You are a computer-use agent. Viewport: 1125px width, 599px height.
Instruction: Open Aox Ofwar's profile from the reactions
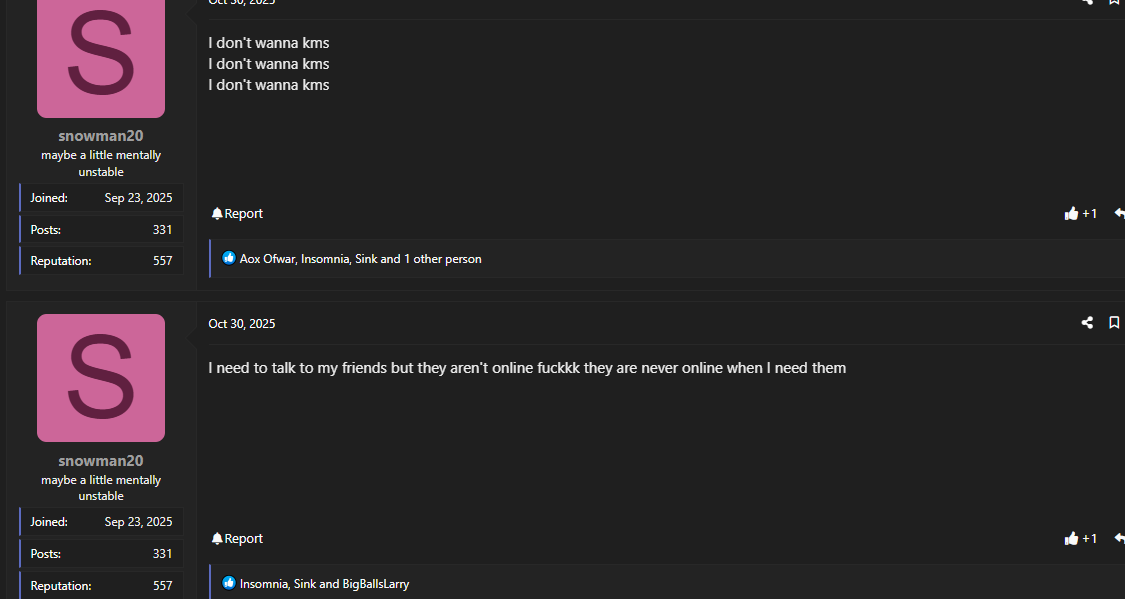[267, 259]
